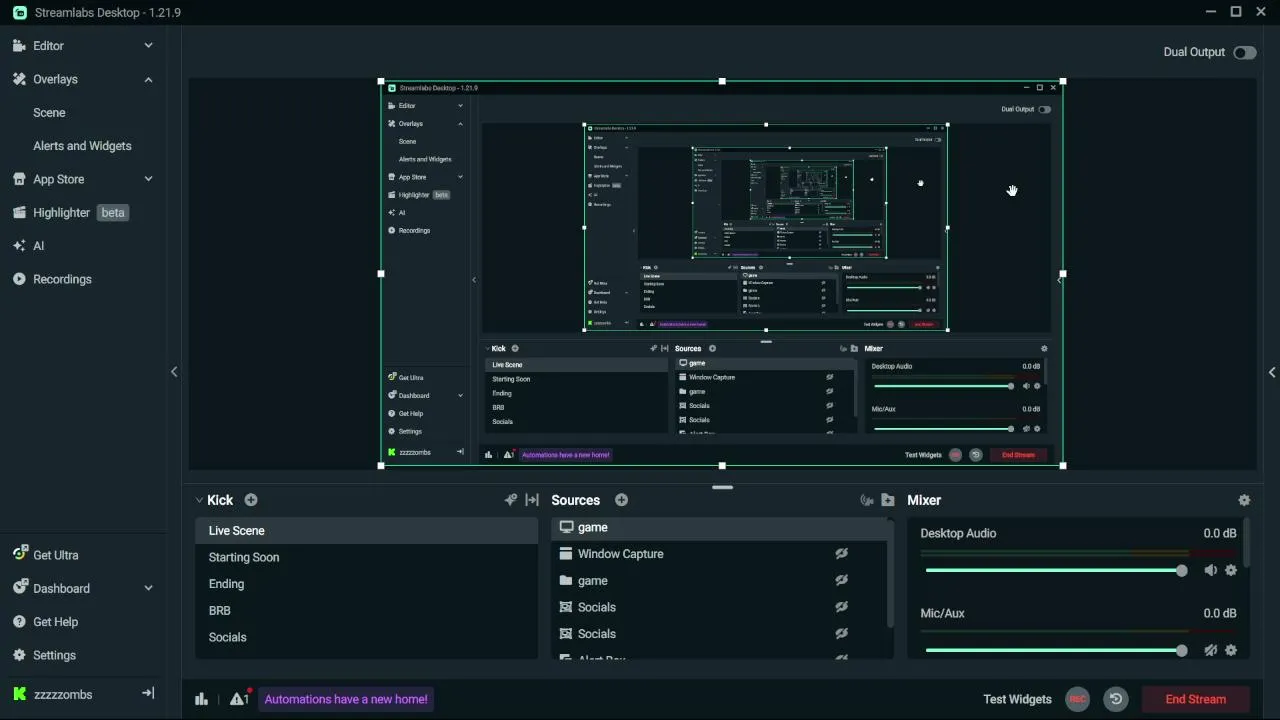
Task: Expand the App Store menu chevron
Action: point(148,179)
